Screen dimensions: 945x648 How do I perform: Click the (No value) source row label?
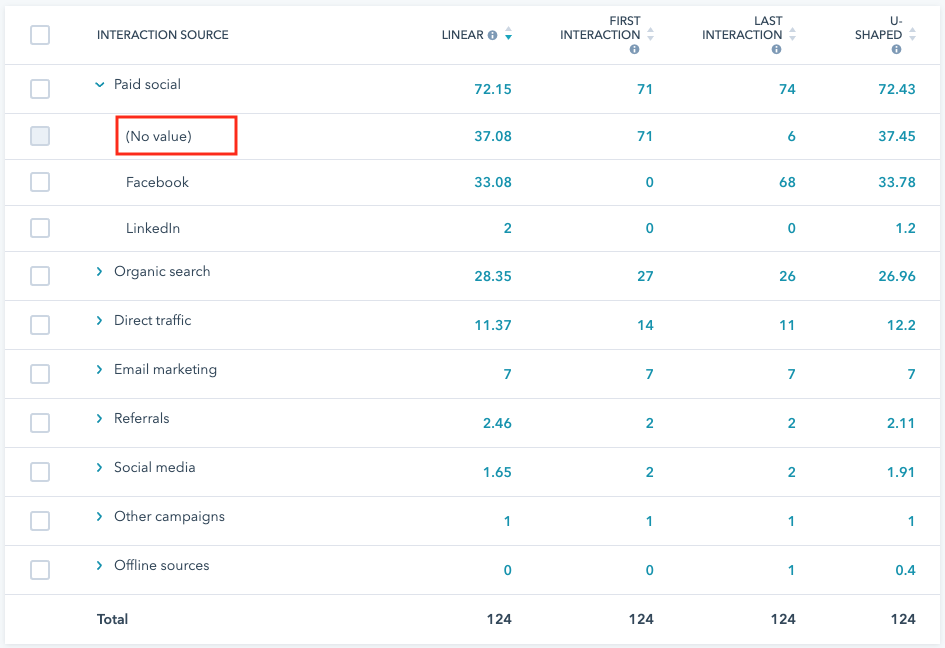click(158, 136)
